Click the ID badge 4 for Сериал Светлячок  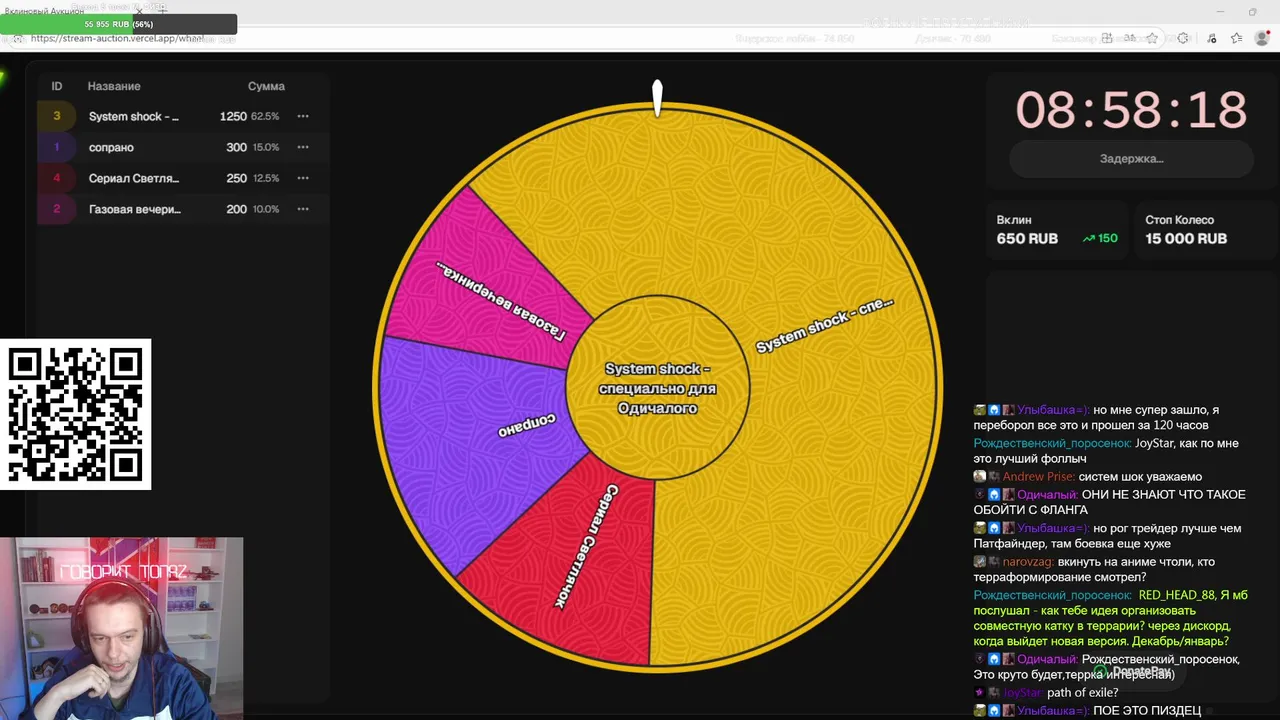57,178
